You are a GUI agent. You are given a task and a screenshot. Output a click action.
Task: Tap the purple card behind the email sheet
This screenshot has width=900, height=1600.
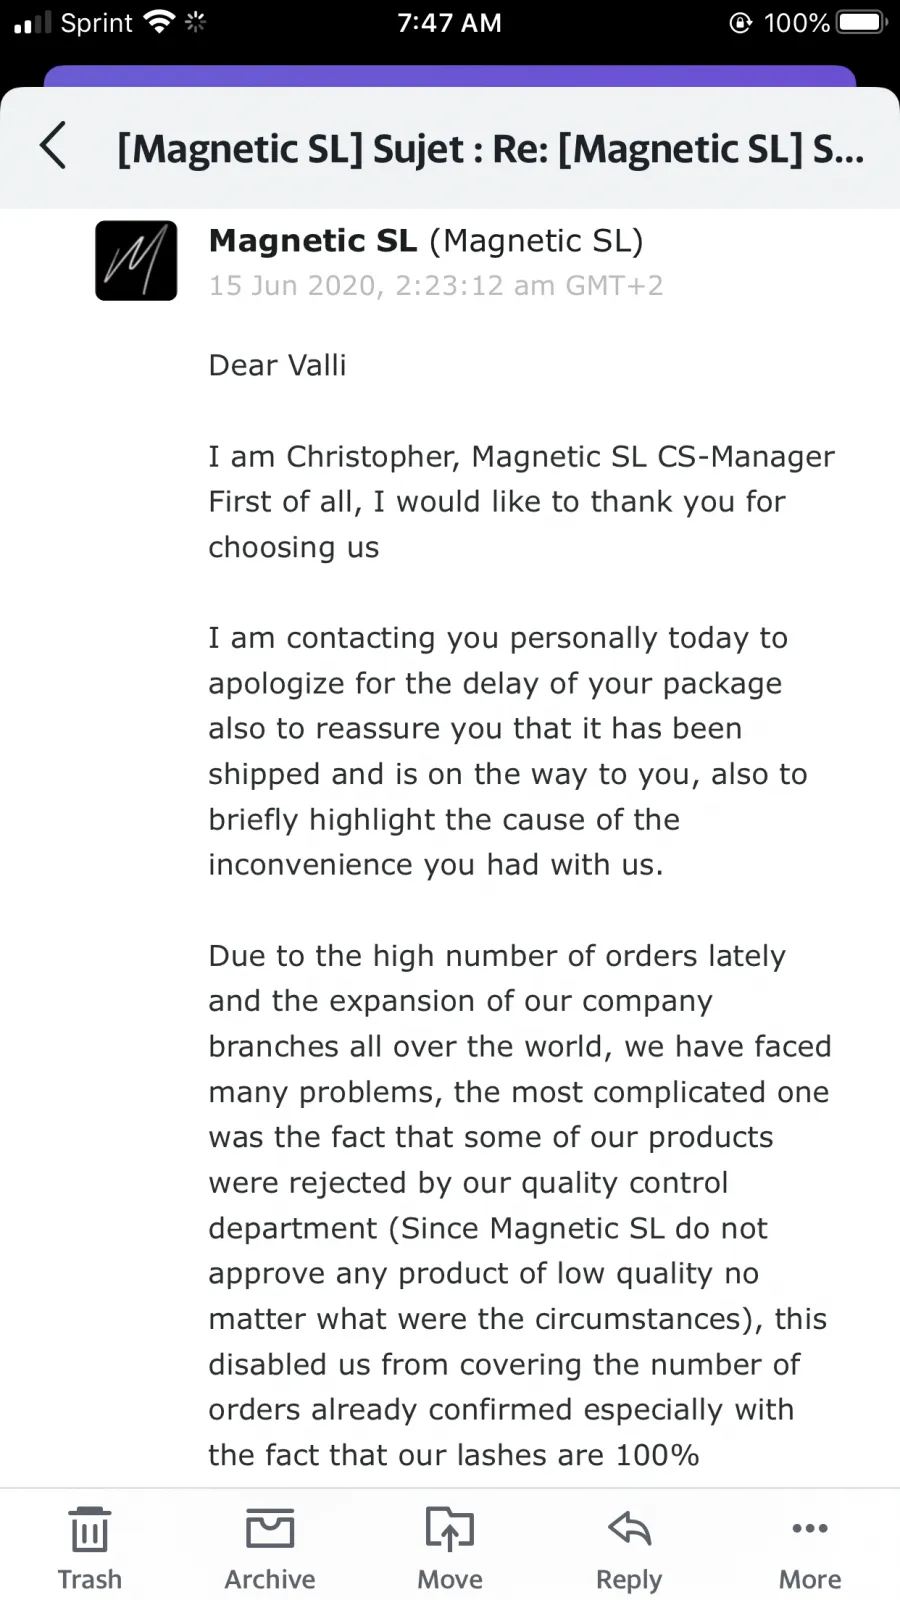click(x=450, y=76)
